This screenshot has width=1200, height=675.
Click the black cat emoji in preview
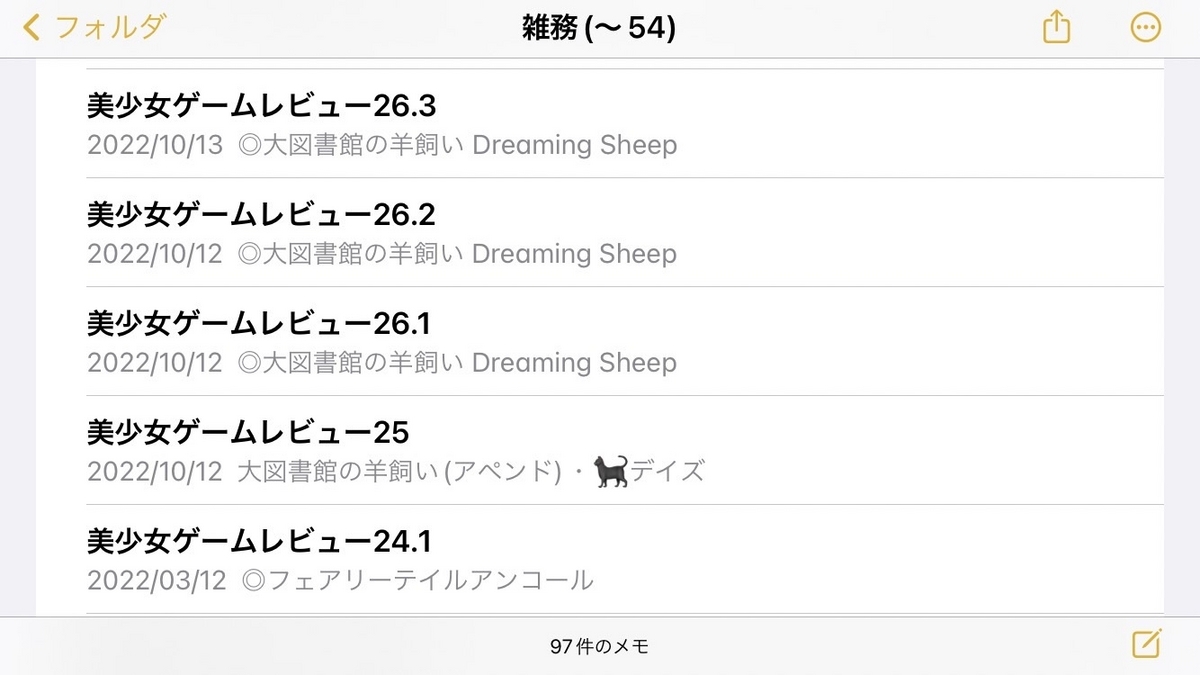tap(612, 471)
